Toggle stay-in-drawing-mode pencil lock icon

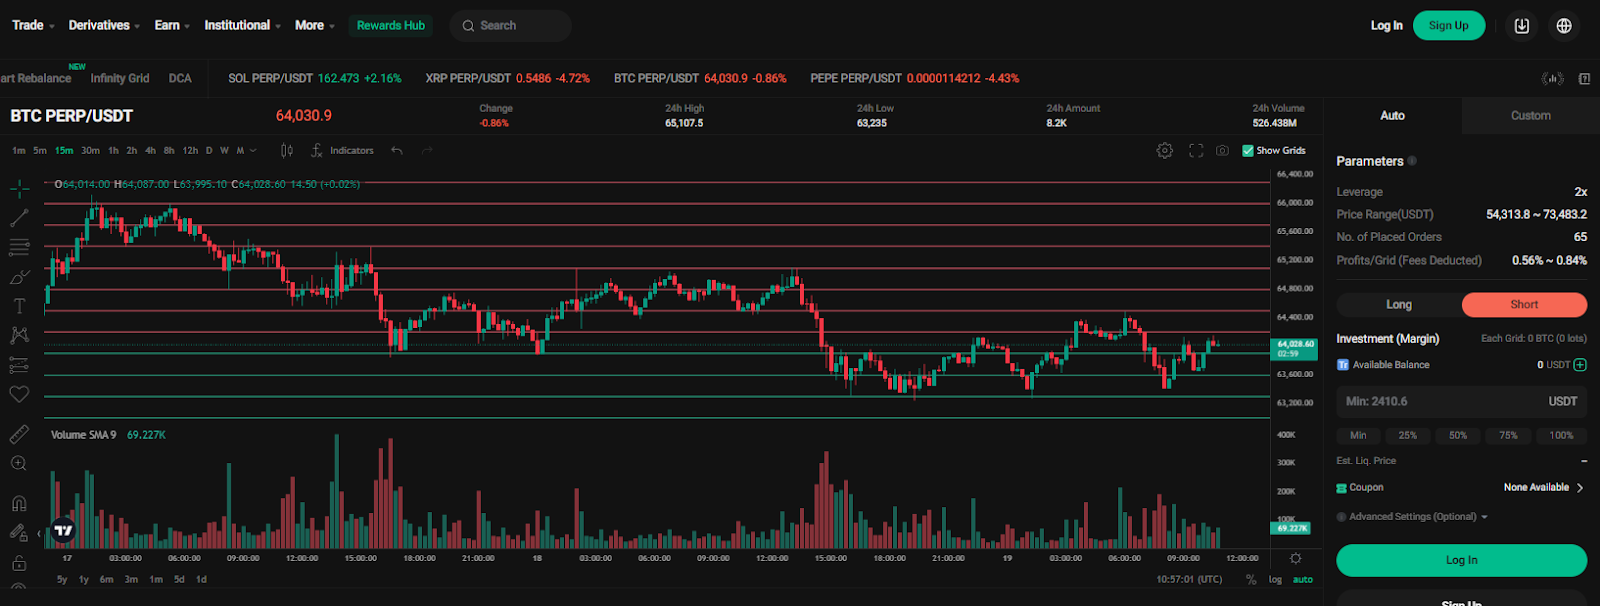point(19,533)
